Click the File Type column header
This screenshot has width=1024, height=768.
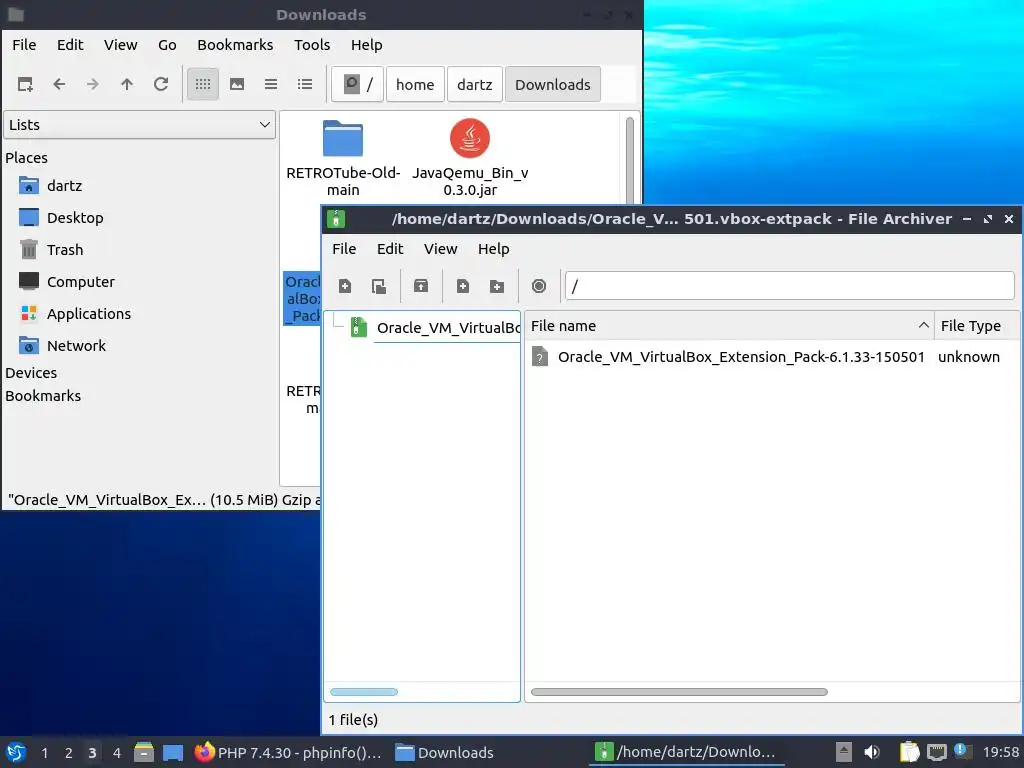click(977, 325)
